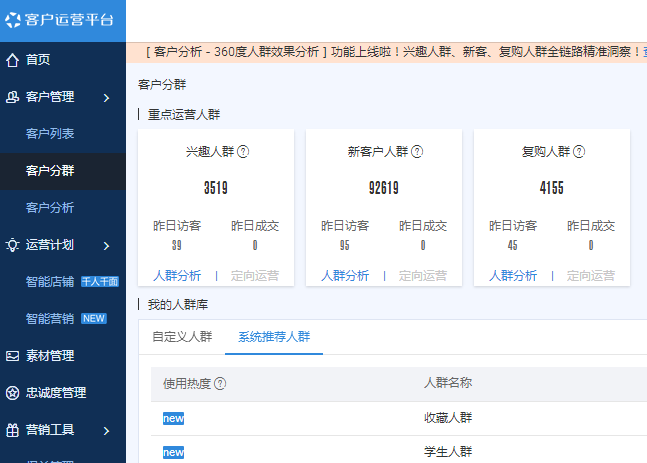
Task: Click the new tag in 收藏人群 row
Action: click(173, 418)
